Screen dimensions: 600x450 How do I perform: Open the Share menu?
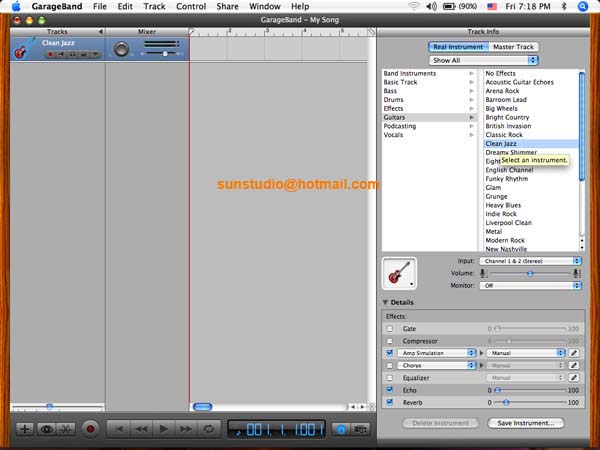[227, 7]
